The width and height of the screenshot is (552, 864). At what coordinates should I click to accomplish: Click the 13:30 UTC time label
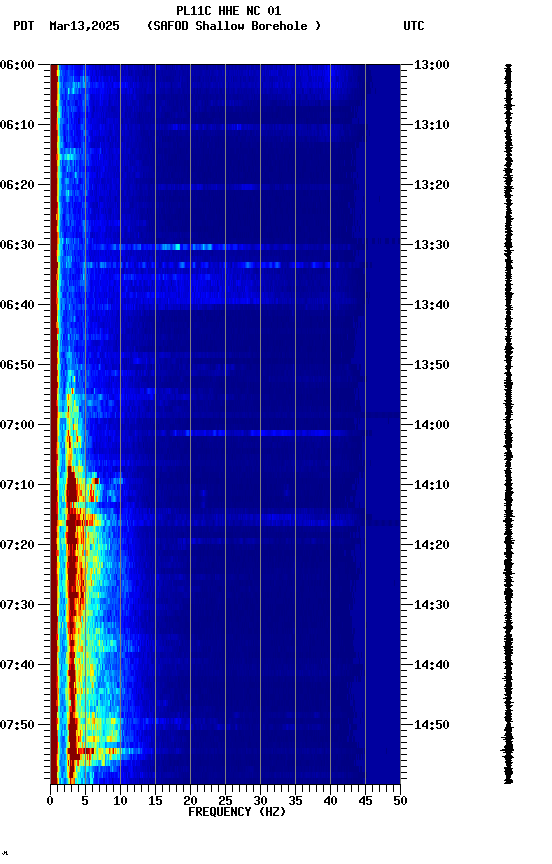(x=432, y=245)
